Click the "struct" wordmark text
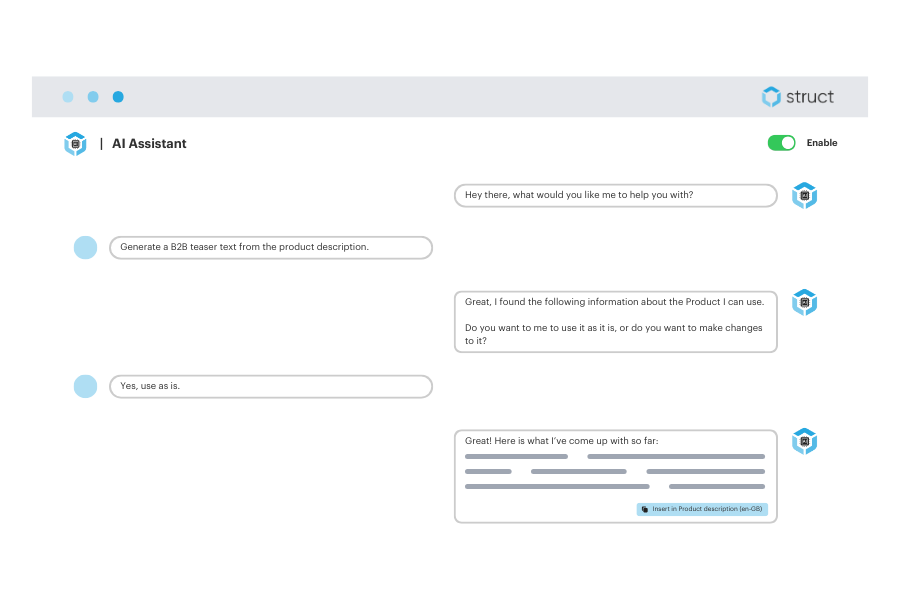Viewport: 900px width, 600px height. 810,97
